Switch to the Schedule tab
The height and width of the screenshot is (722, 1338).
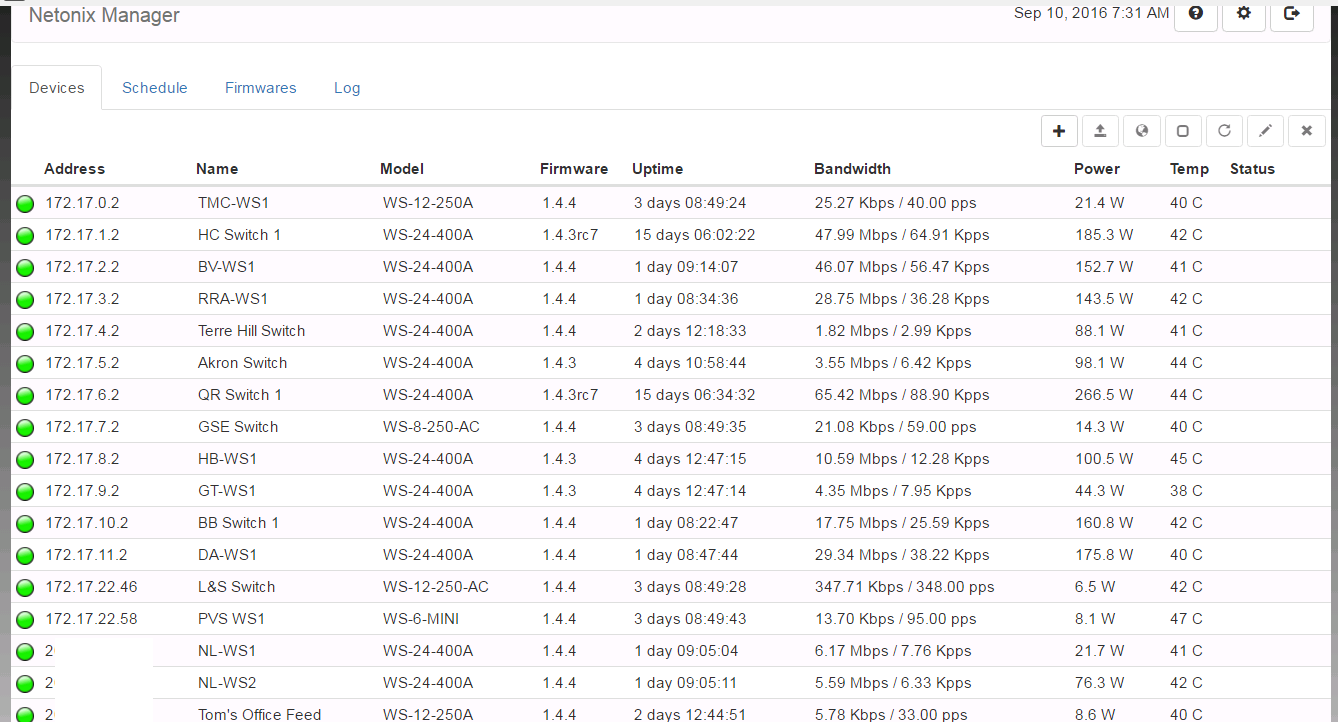tap(155, 88)
